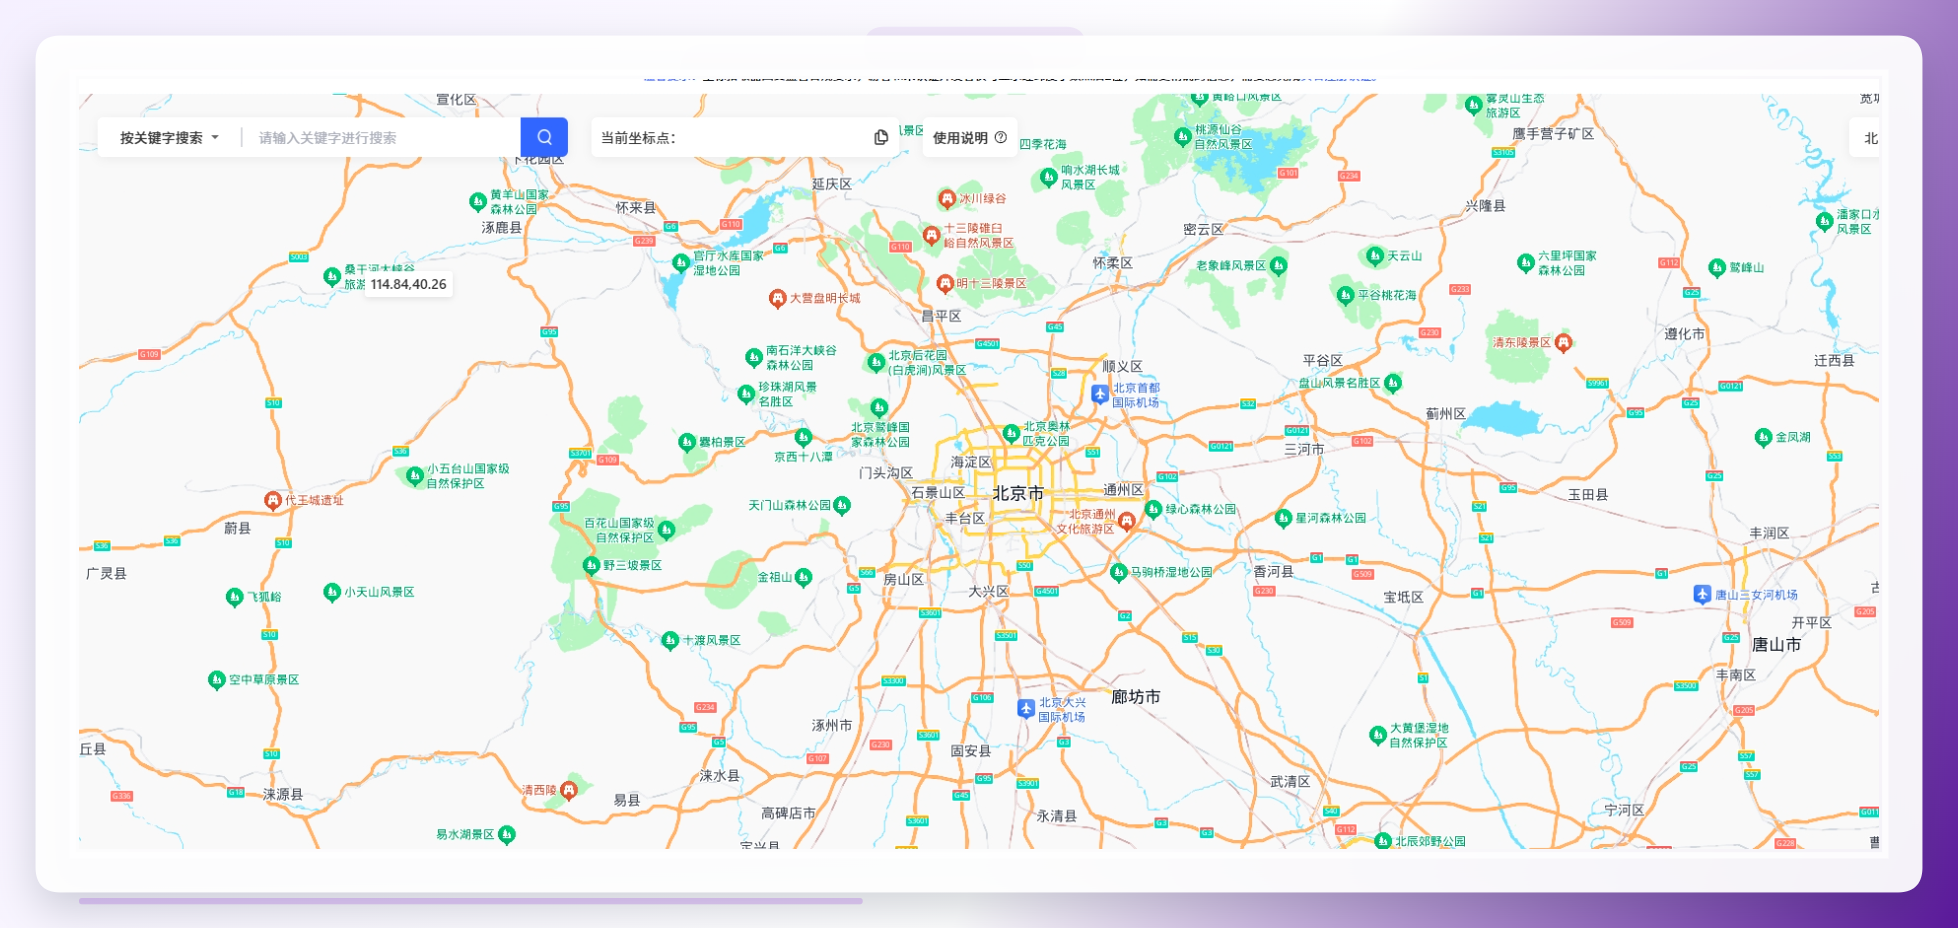Image resolution: width=1958 pixels, height=928 pixels.
Task: Copy the current coordinate point
Action: tap(881, 137)
